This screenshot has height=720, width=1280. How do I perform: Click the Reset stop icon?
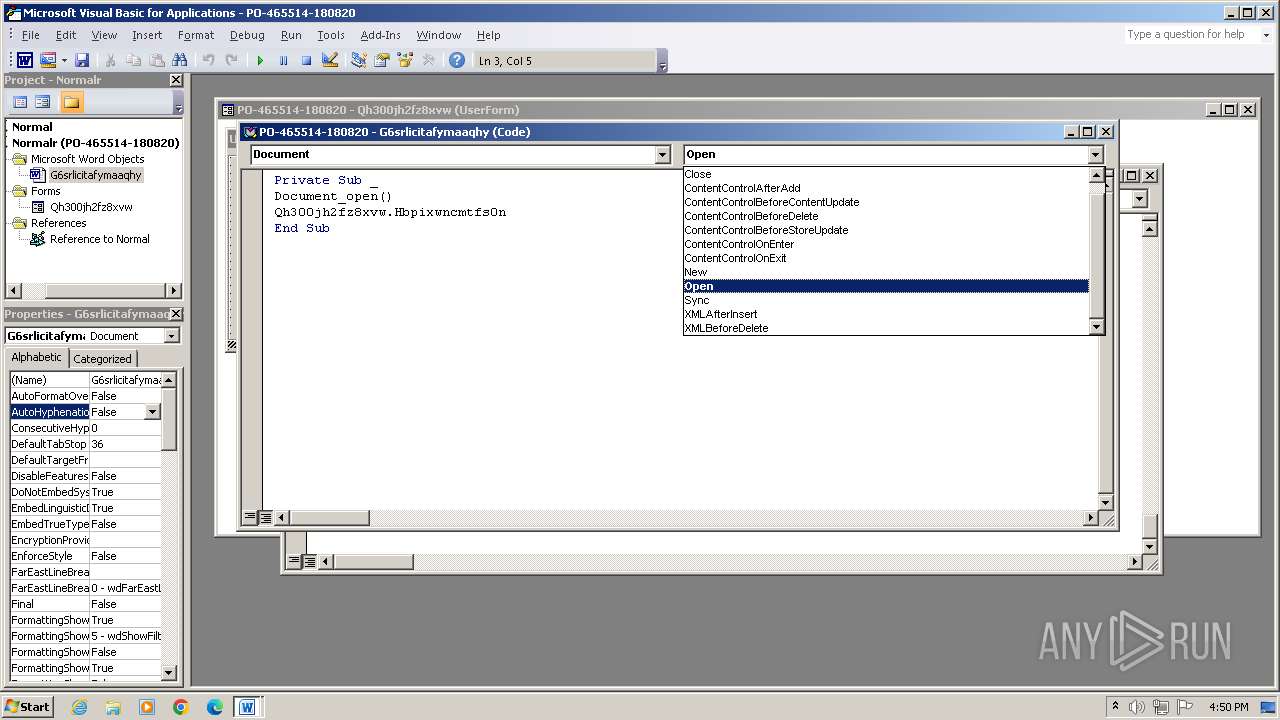pyautogui.click(x=306, y=60)
